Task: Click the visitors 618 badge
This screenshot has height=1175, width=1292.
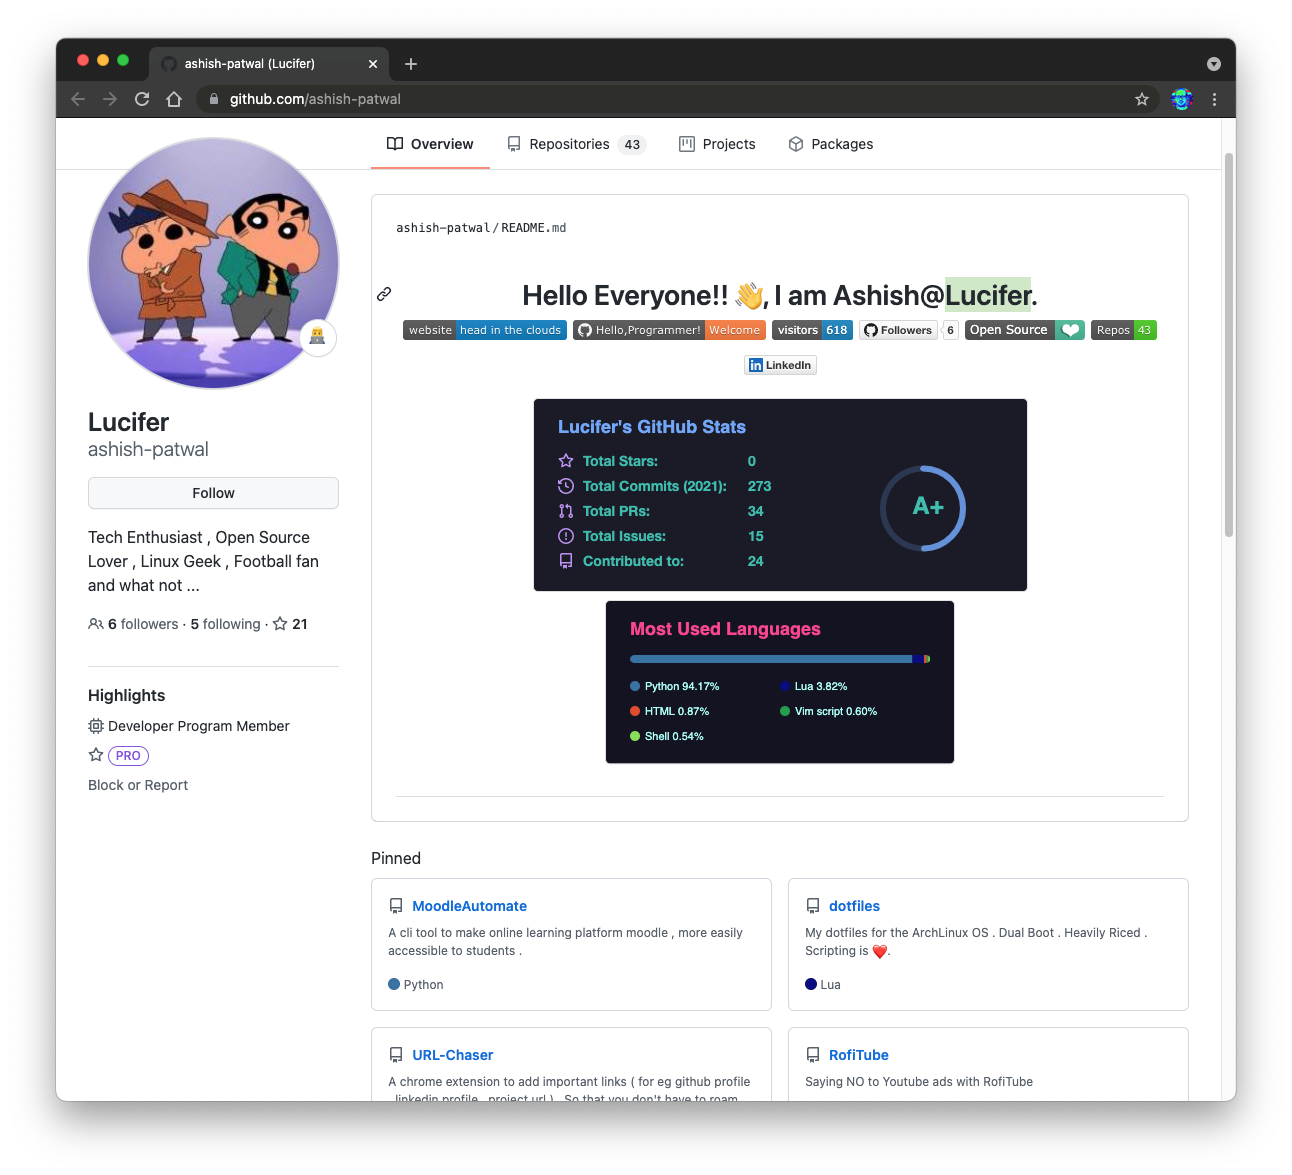Action: 812,330
